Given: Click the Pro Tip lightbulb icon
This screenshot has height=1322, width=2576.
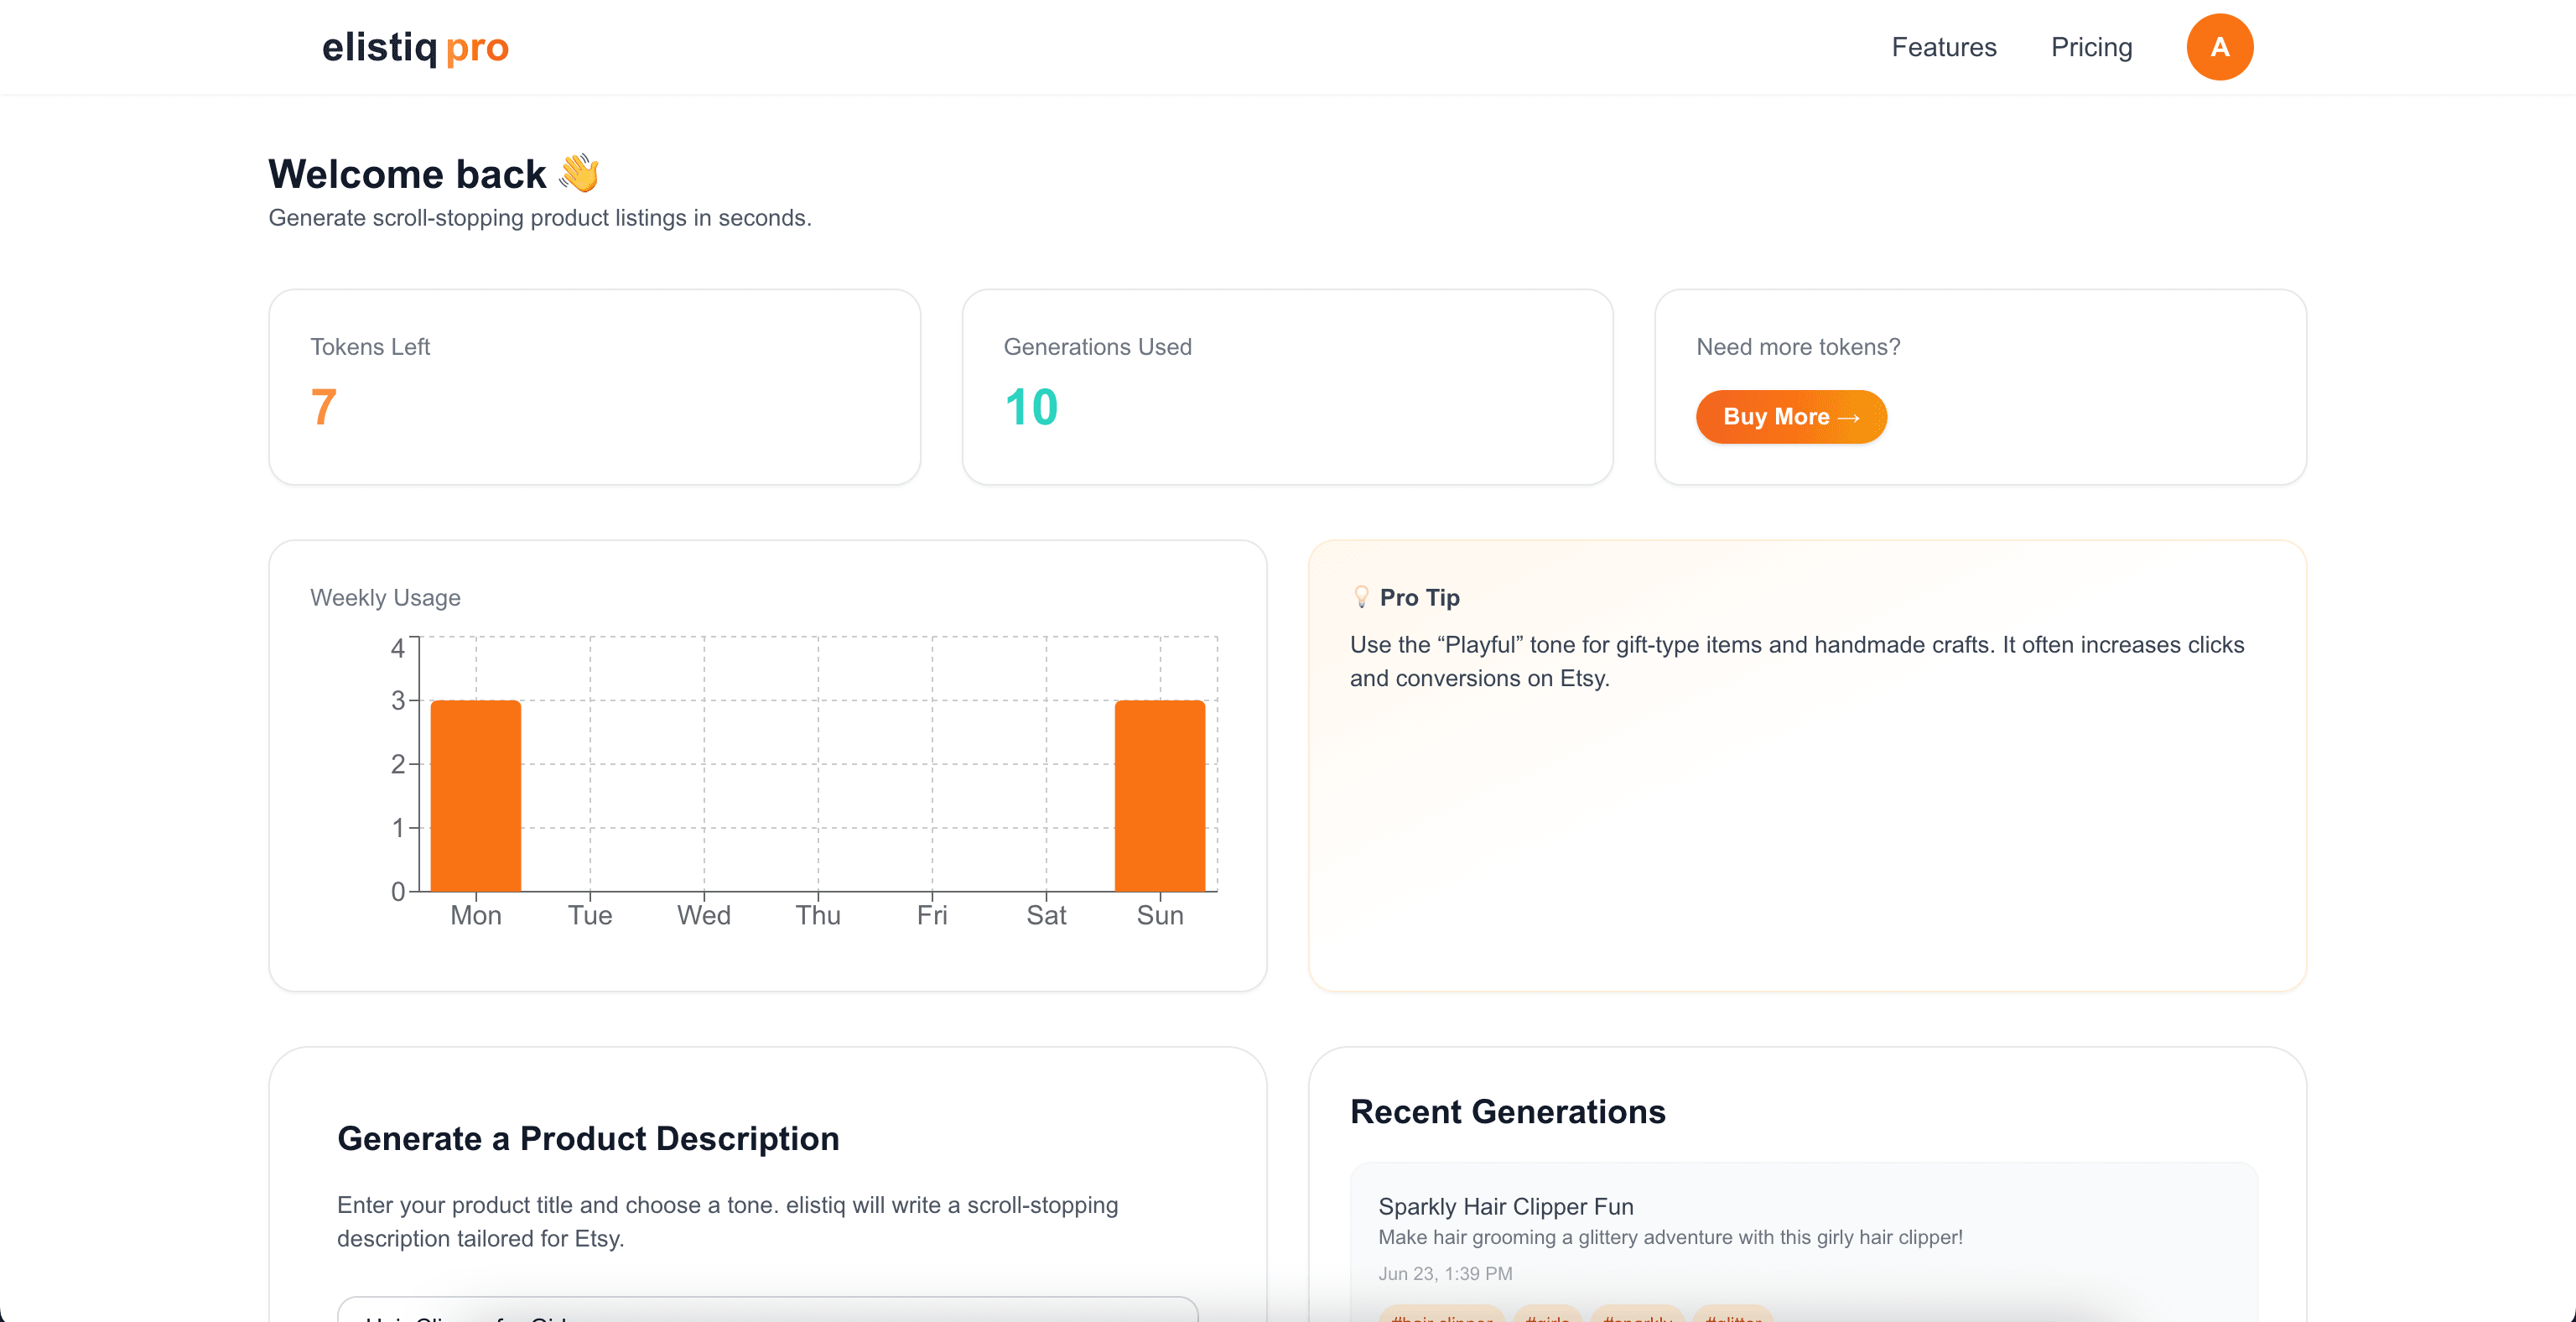Looking at the screenshot, I should point(1360,597).
